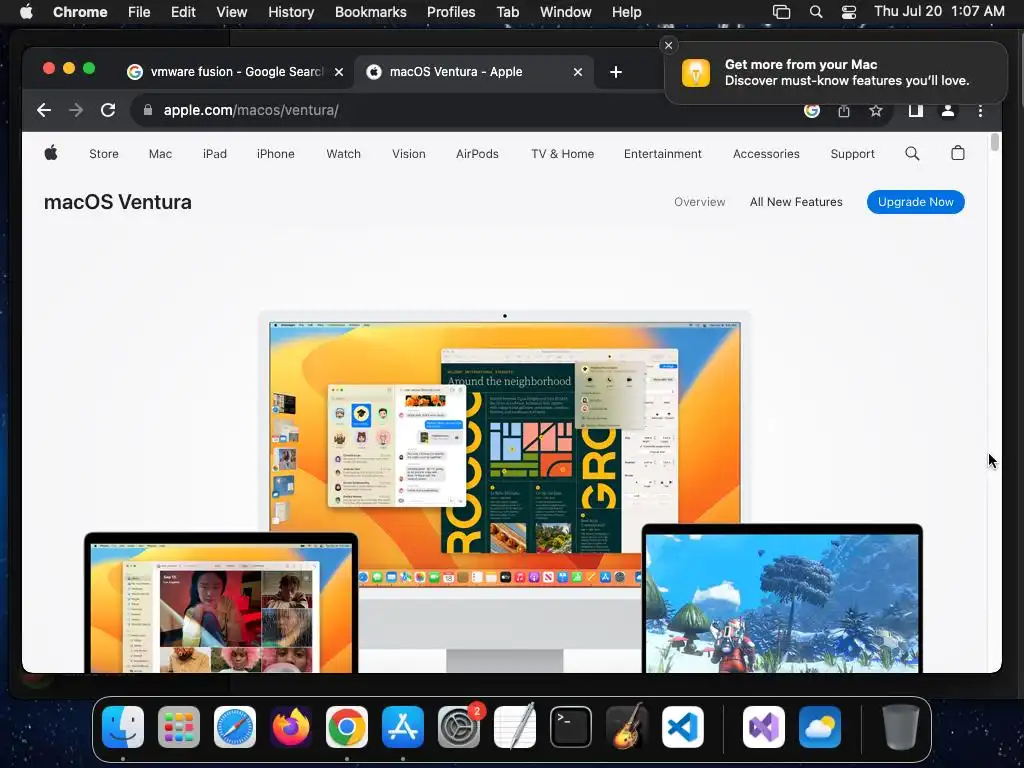Open the Edit menu
This screenshot has width=1024, height=768.
point(183,12)
